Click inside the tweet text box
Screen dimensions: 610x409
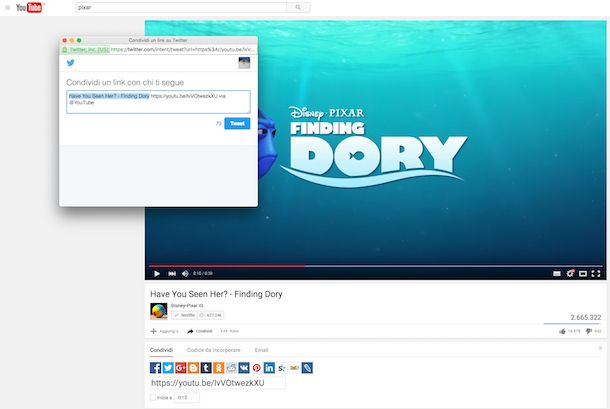tap(158, 102)
